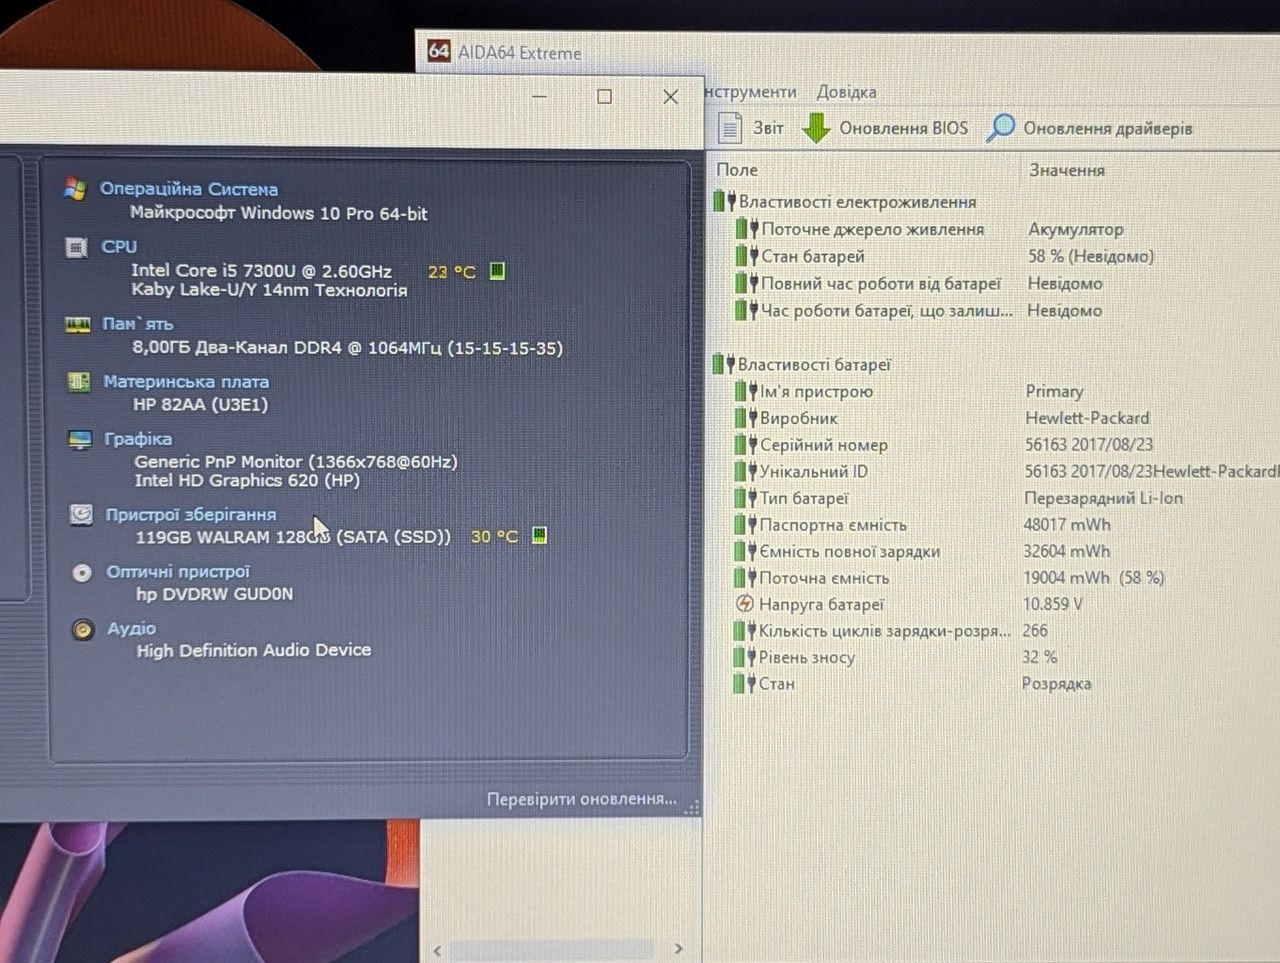Click the Оновлення драйверів magnifier icon
The image size is (1280, 963).
pyautogui.click(x=1000, y=128)
